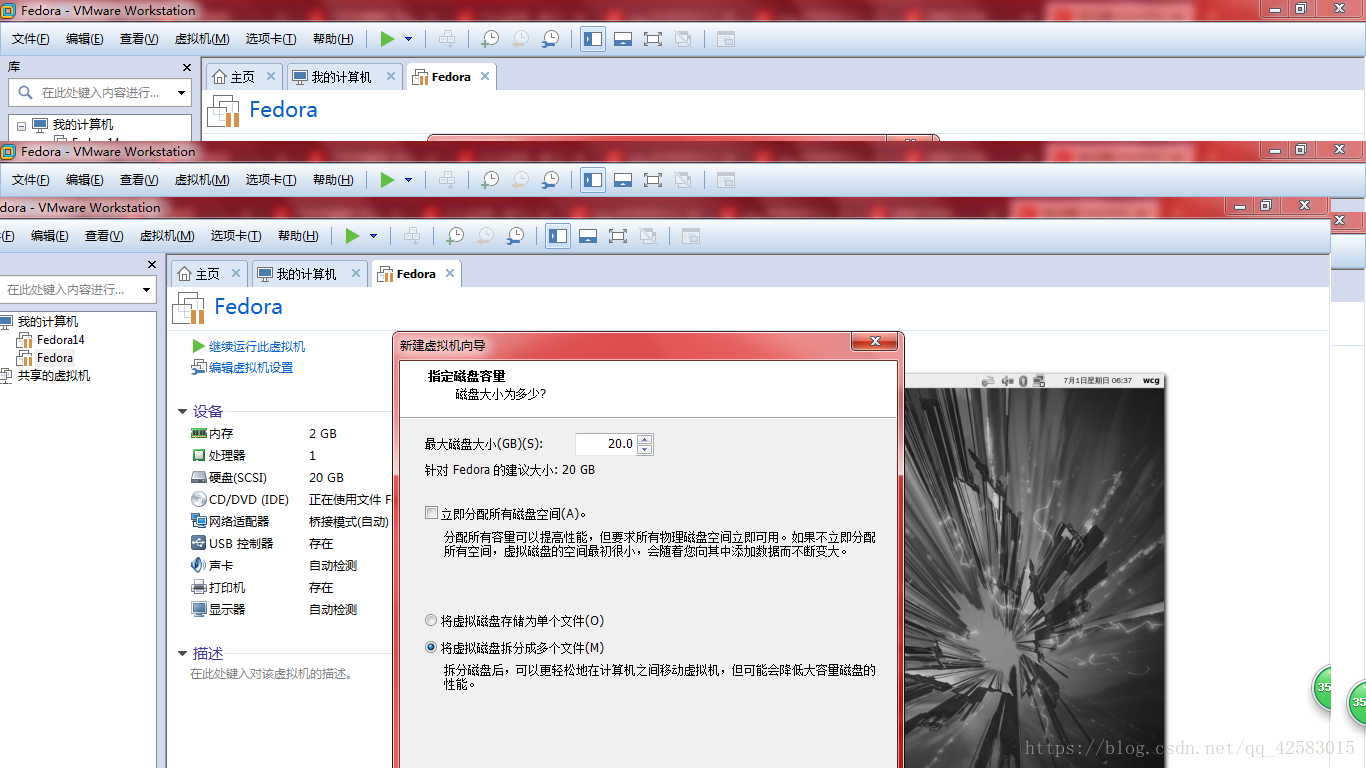This screenshot has height=768, width=1366.
Task: Toggle library panel icon in front window toolbar
Action: [x=558, y=236]
